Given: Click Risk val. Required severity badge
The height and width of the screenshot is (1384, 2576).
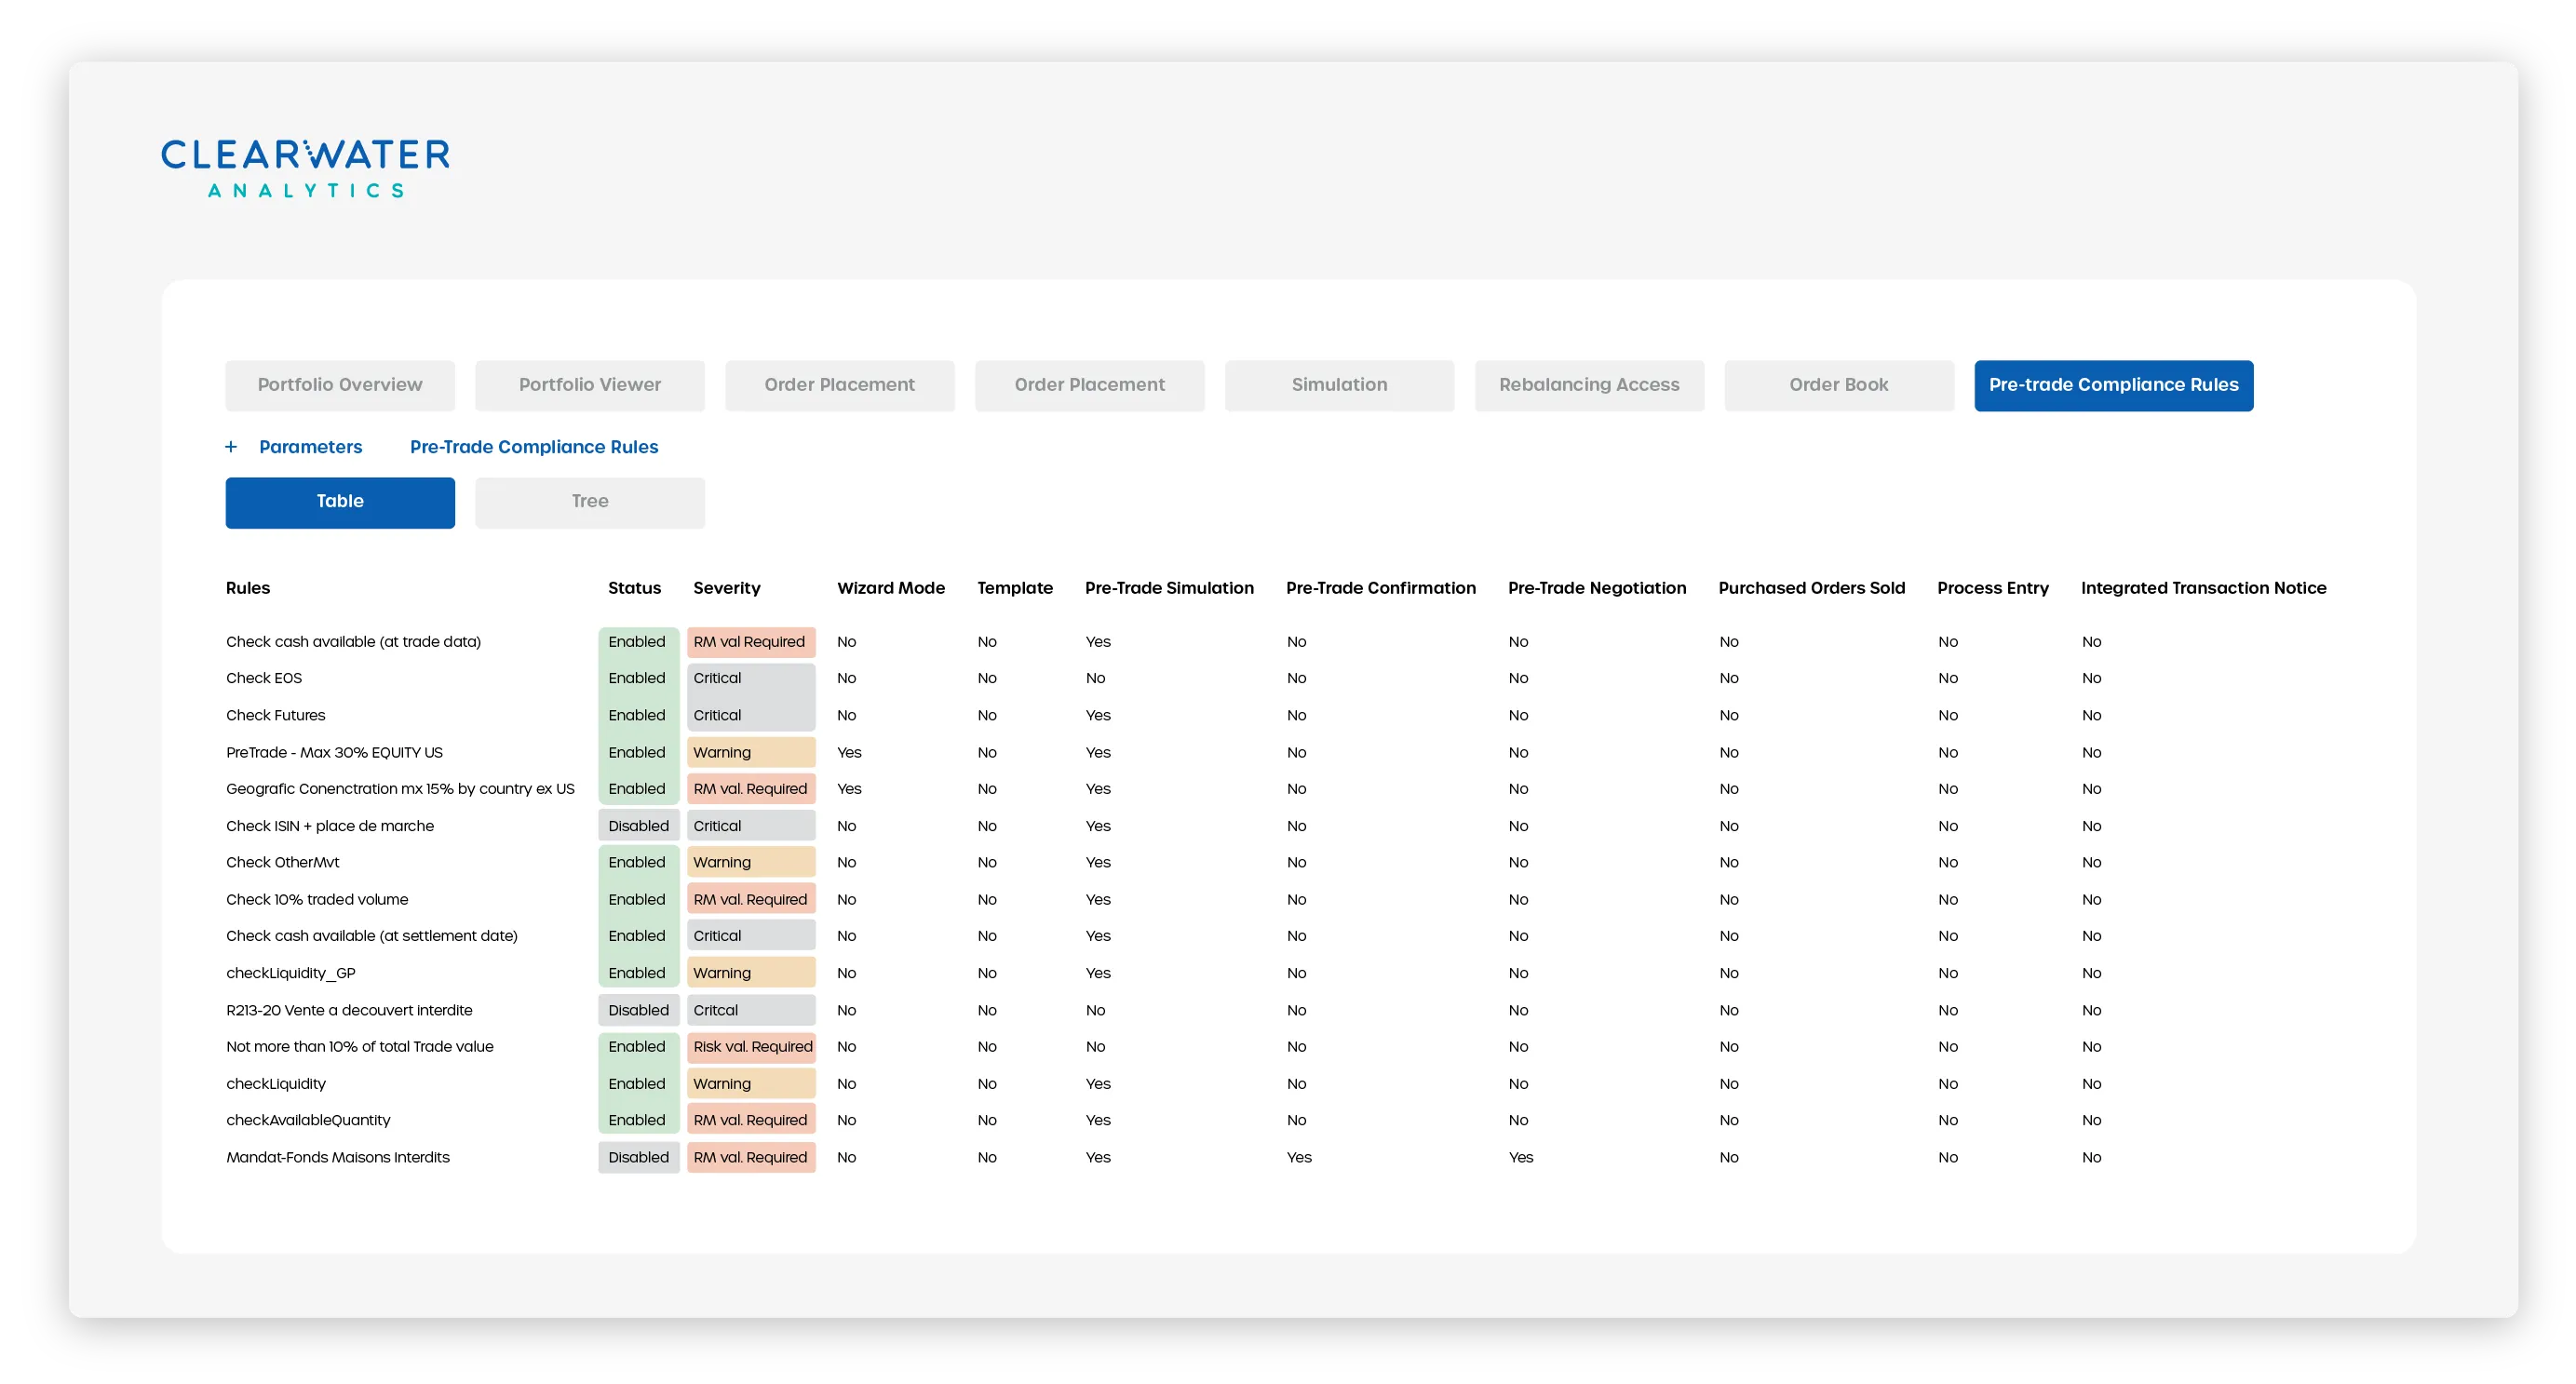Looking at the screenshot, I should 752,1046.
